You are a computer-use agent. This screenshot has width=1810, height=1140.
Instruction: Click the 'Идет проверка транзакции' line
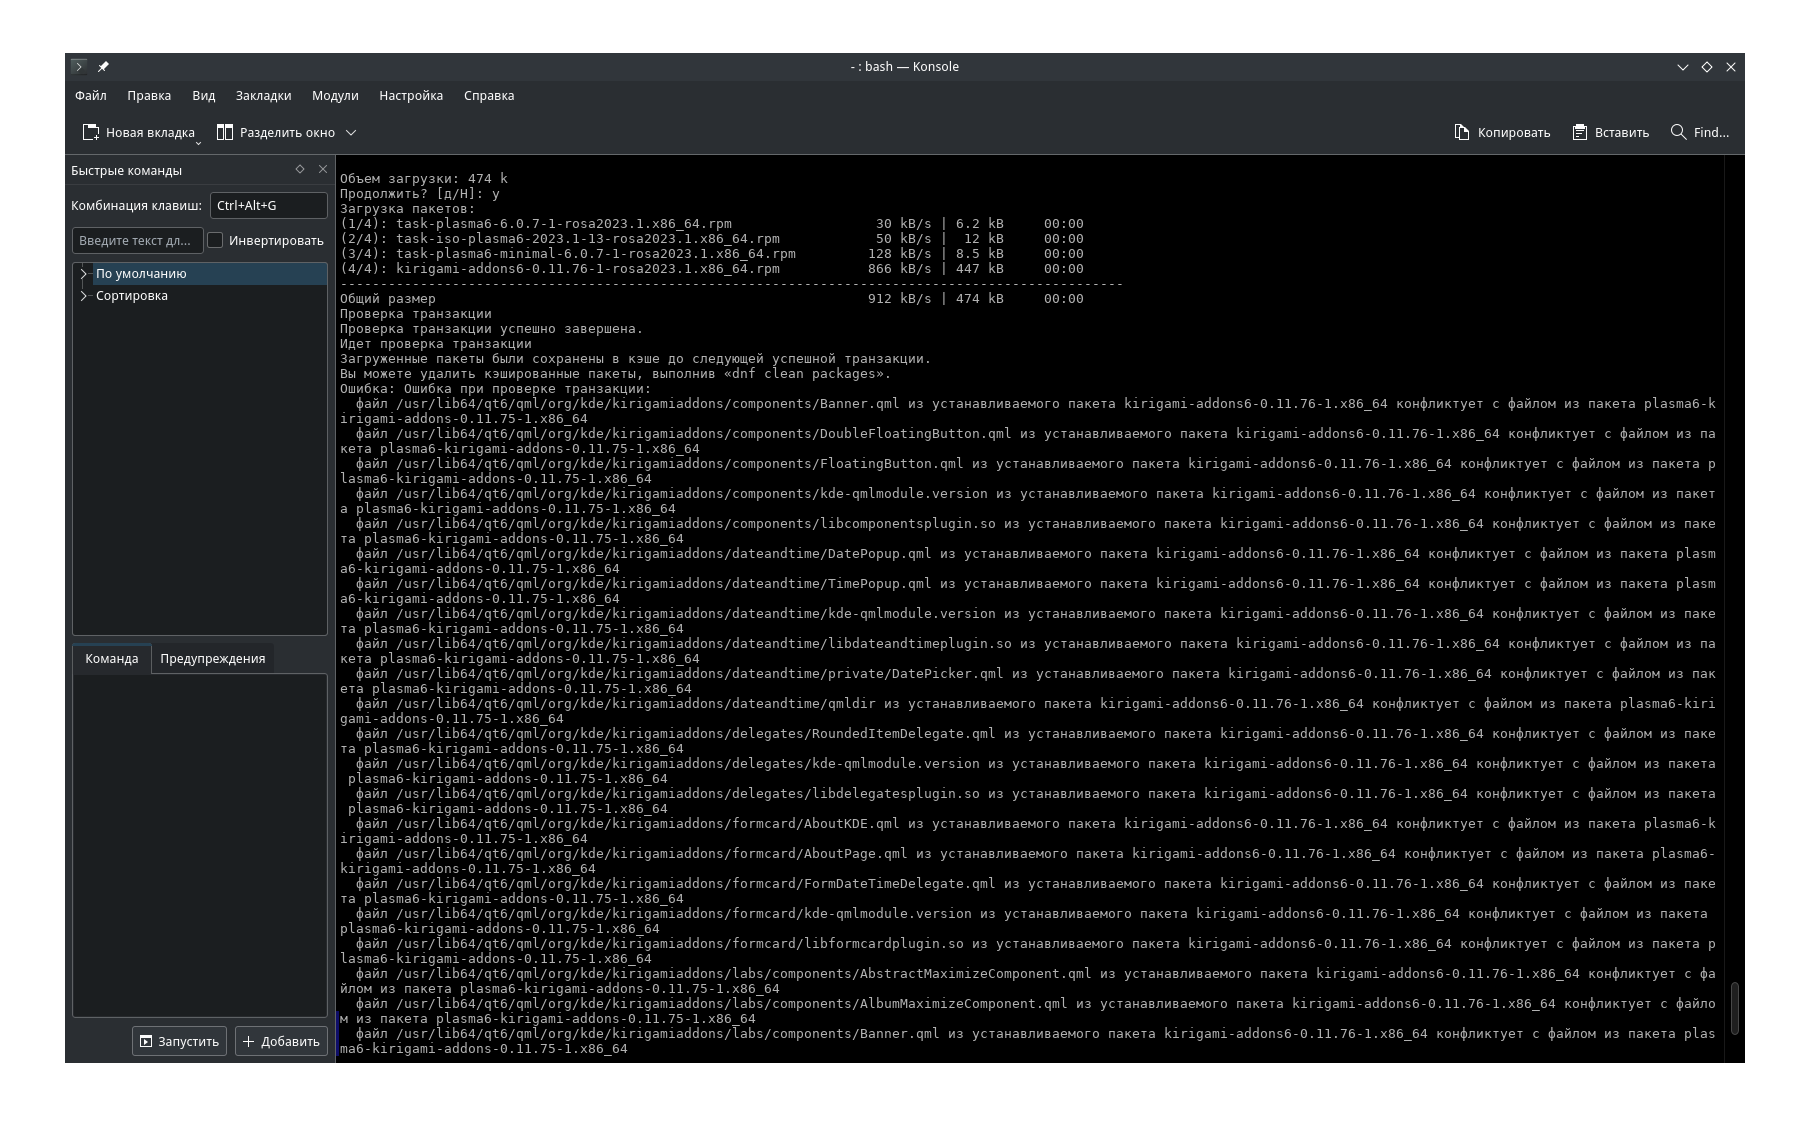(436, 344)
